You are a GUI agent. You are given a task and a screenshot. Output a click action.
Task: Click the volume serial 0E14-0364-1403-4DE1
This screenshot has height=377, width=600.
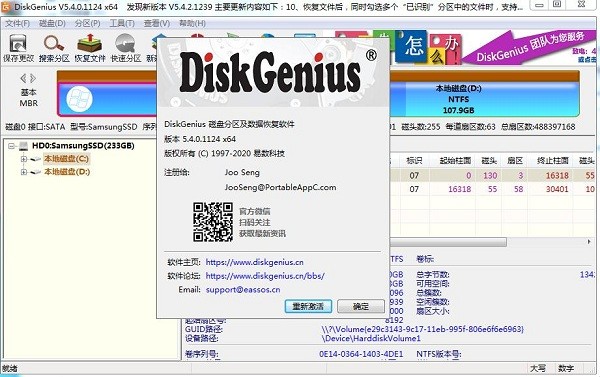pos(361,354)
